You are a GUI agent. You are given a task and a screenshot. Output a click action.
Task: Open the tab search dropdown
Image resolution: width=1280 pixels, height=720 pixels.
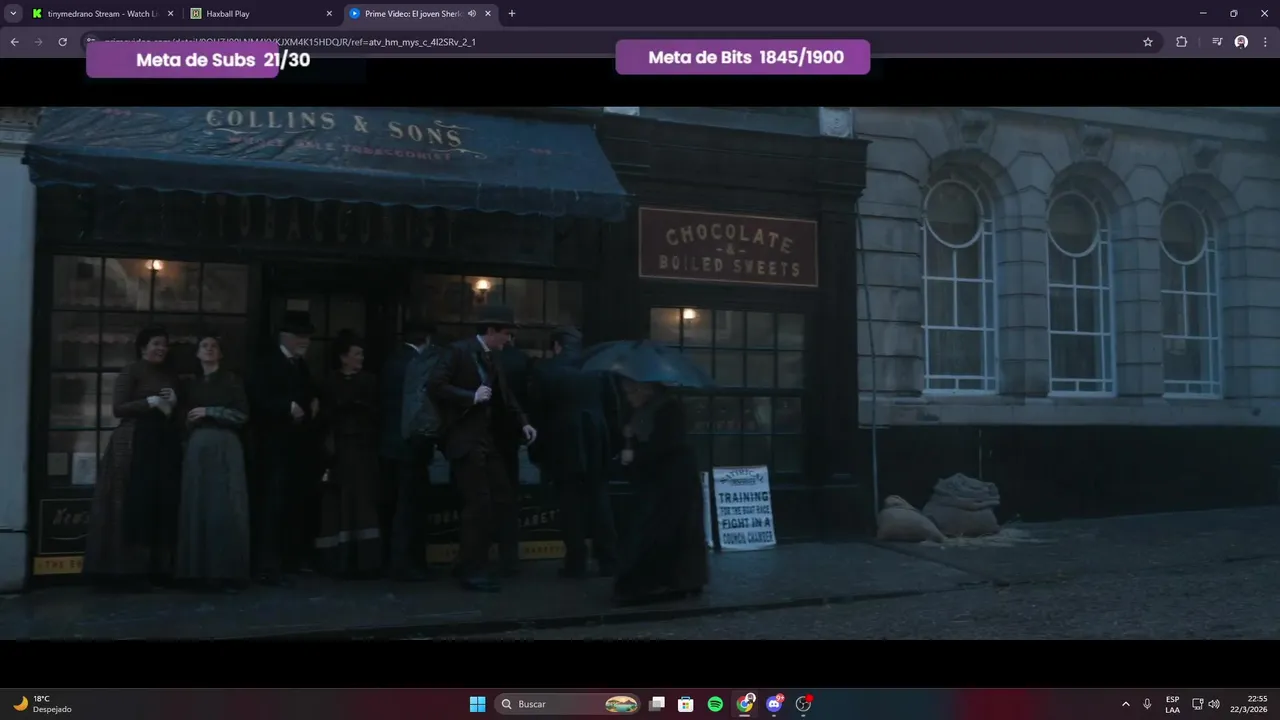point(13,14)
